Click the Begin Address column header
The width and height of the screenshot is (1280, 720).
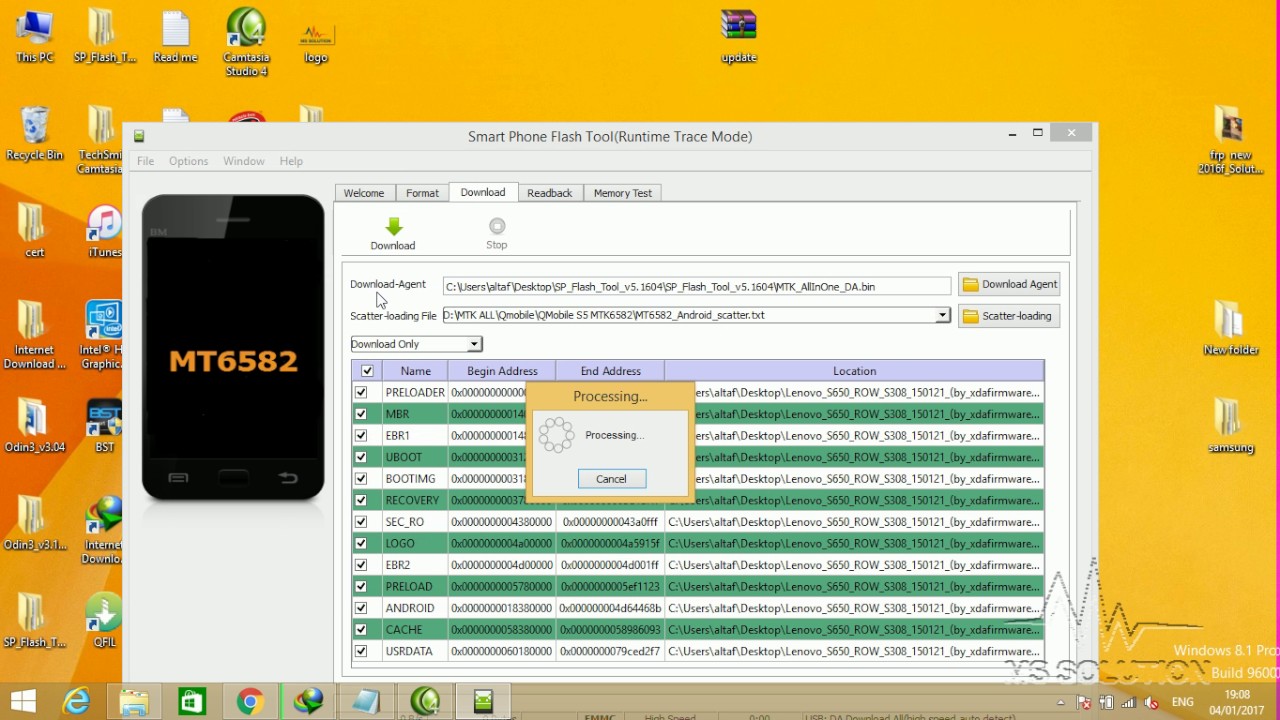[x=502, y=371]
